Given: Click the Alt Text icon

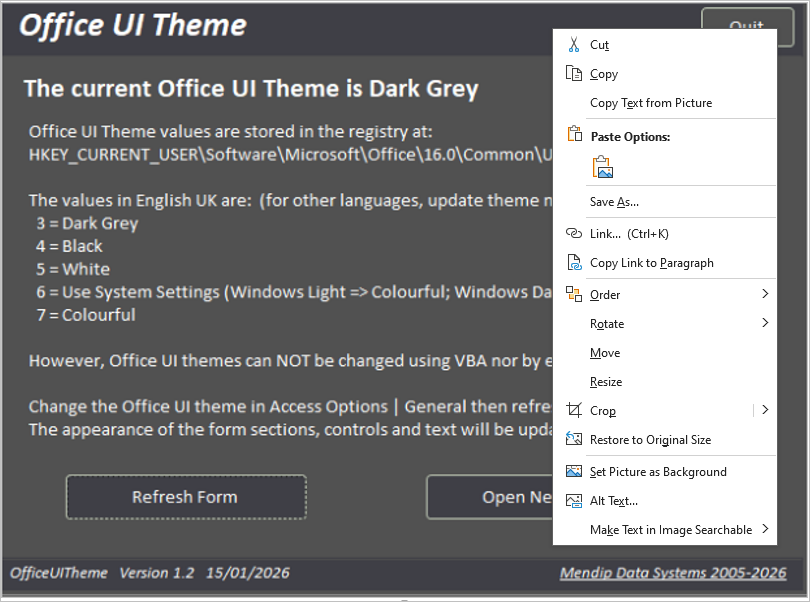Looking at the screenshot, I should click(x=573, y=500).
